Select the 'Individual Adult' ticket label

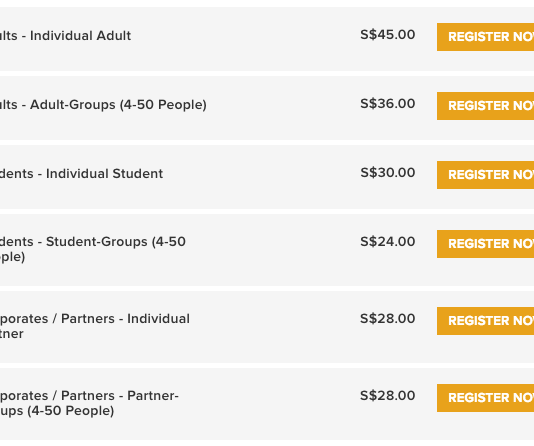click(80, 35)
